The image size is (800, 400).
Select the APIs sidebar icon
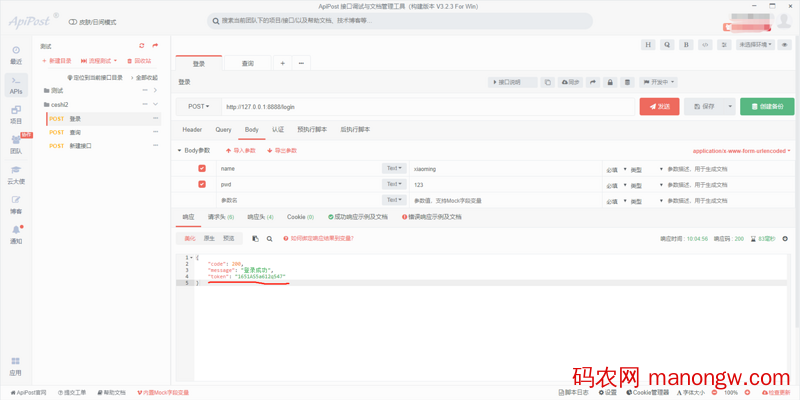click(16, 85)
